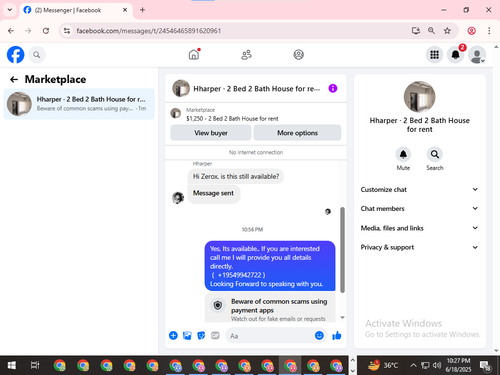Click the purple conversation info icon
Viewport: 500px width, 375px height.
pos(333,88)
